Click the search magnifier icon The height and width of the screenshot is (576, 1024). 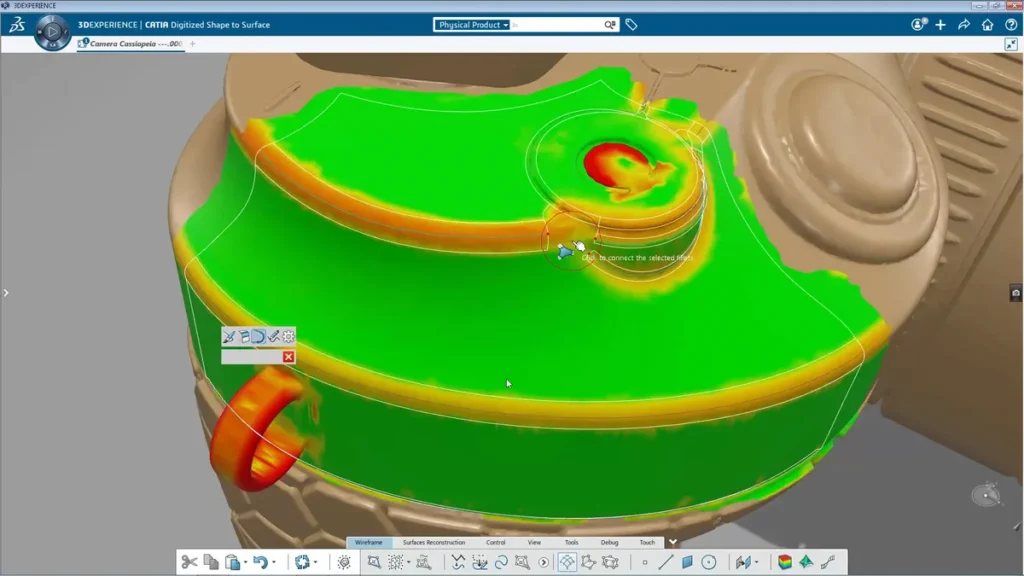coord(610,25)
